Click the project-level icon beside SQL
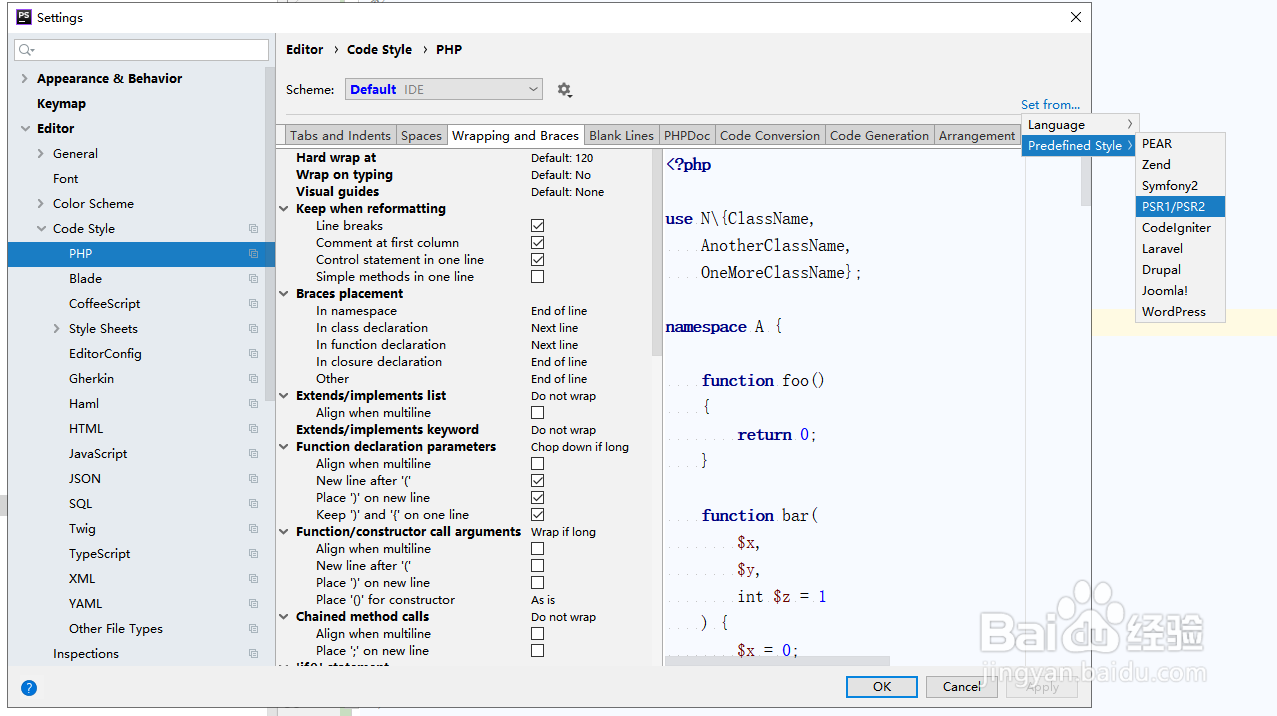Viewport: 1277px width, 716px height. (254, 504)
